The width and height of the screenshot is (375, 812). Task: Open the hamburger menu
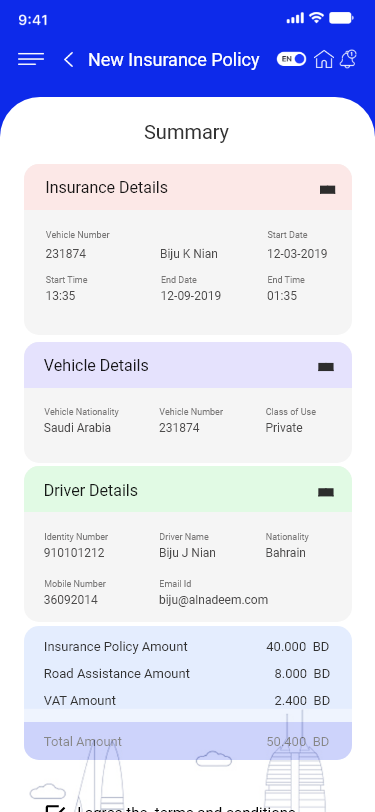(31, 60)
